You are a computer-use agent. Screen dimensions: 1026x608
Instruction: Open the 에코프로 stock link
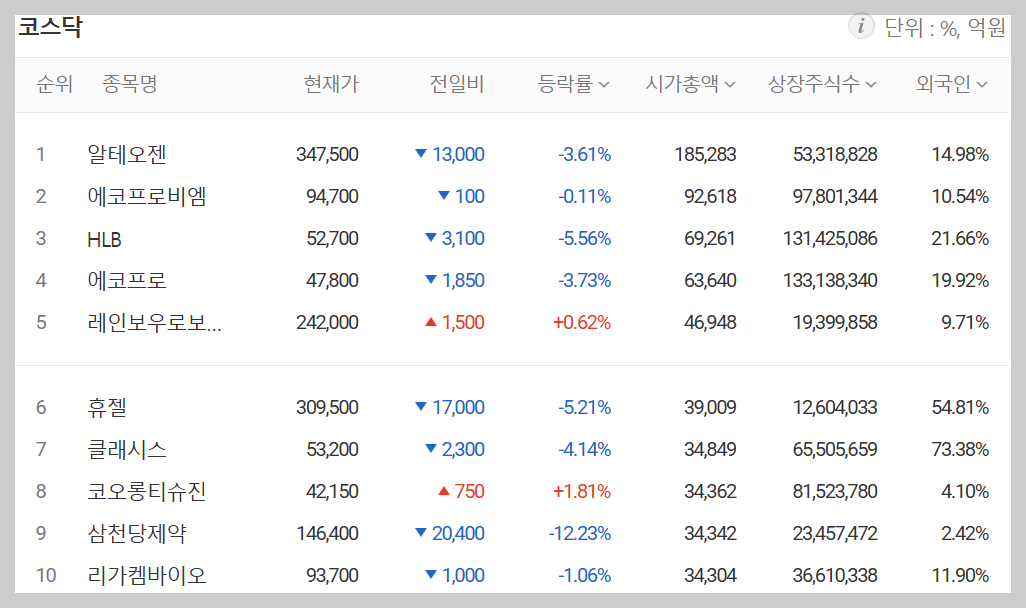pos(127,281)
